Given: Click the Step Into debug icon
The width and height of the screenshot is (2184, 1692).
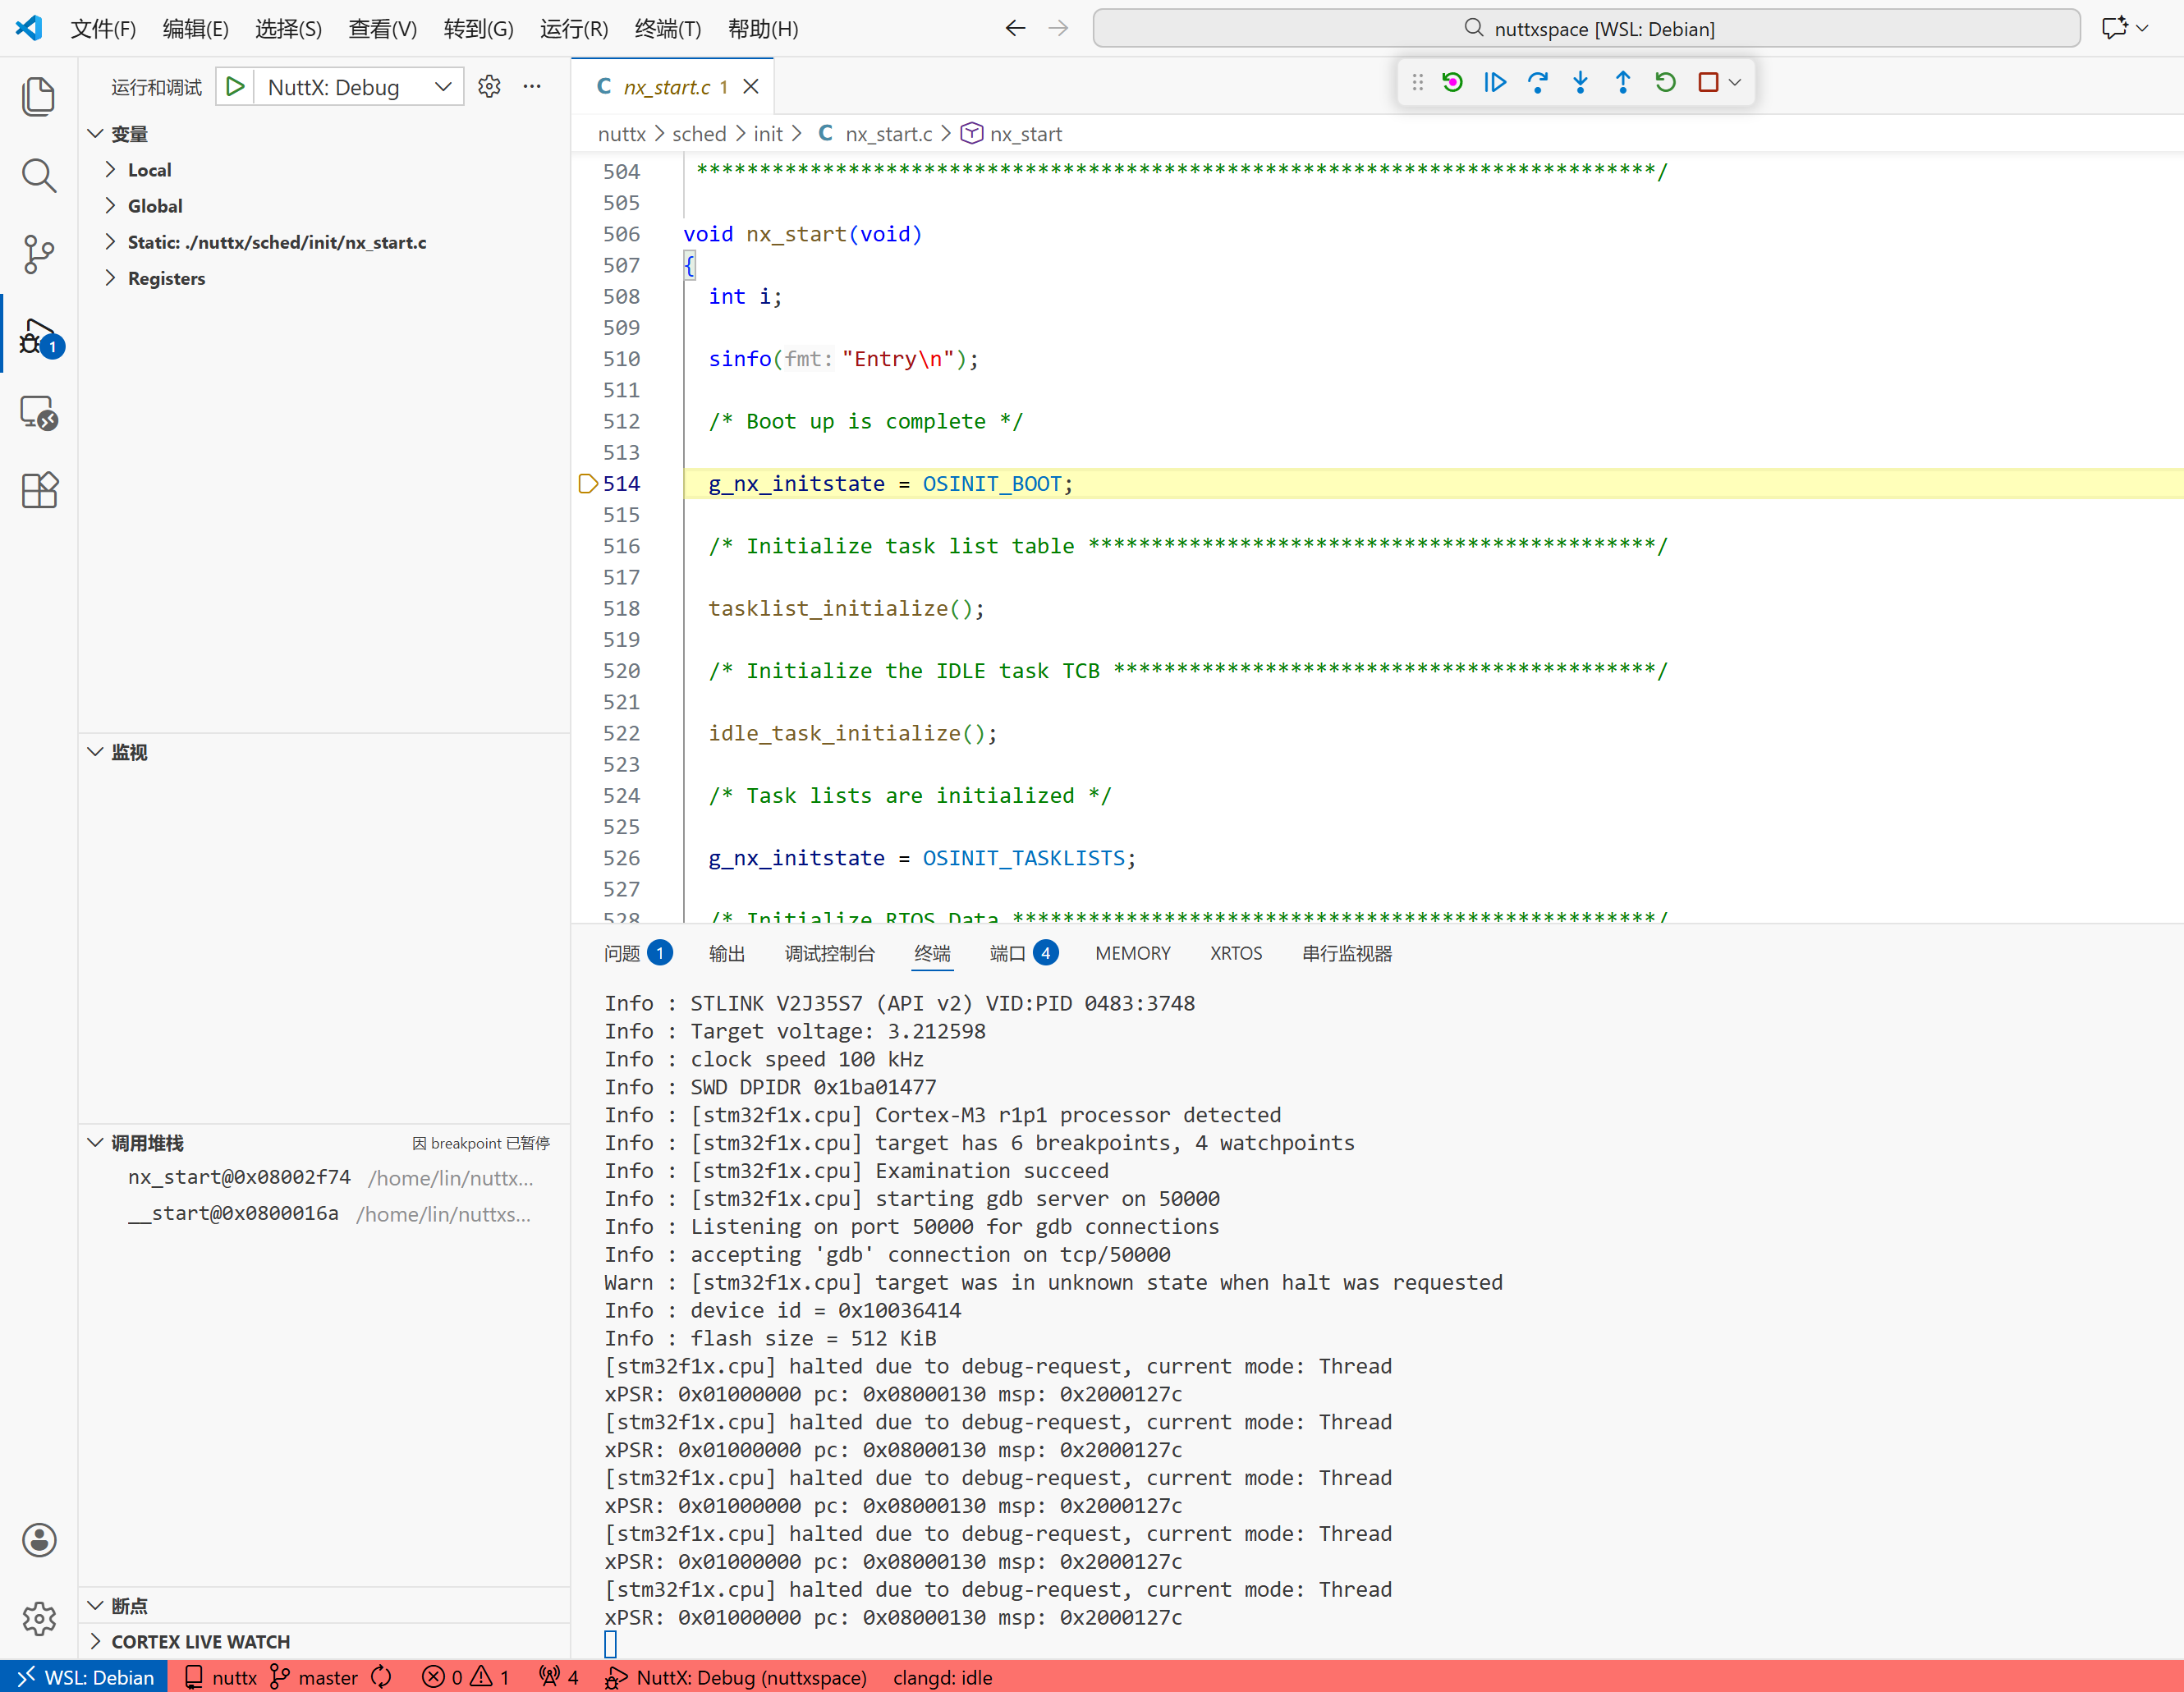Looking at the screenshot, I should pyautogui.click(x=1580, y=83).
